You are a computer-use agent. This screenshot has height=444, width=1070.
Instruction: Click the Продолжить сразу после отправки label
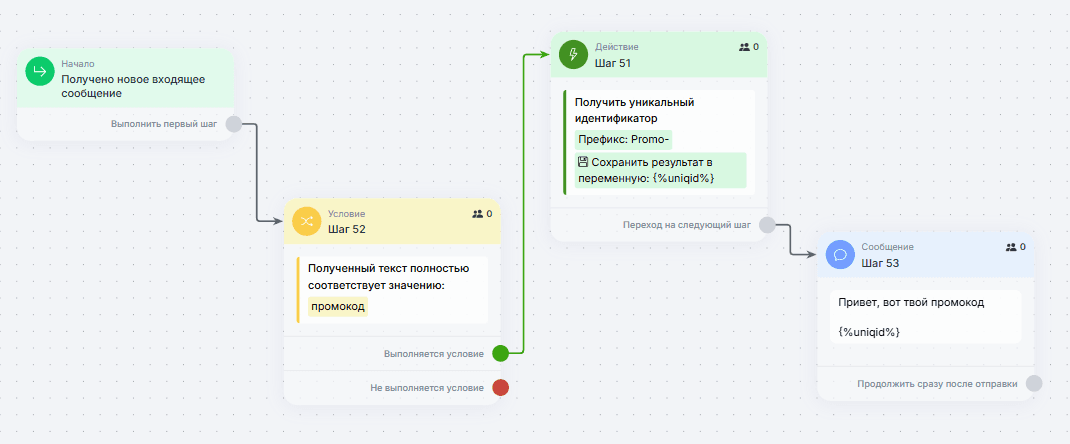[x=938, y=383]
